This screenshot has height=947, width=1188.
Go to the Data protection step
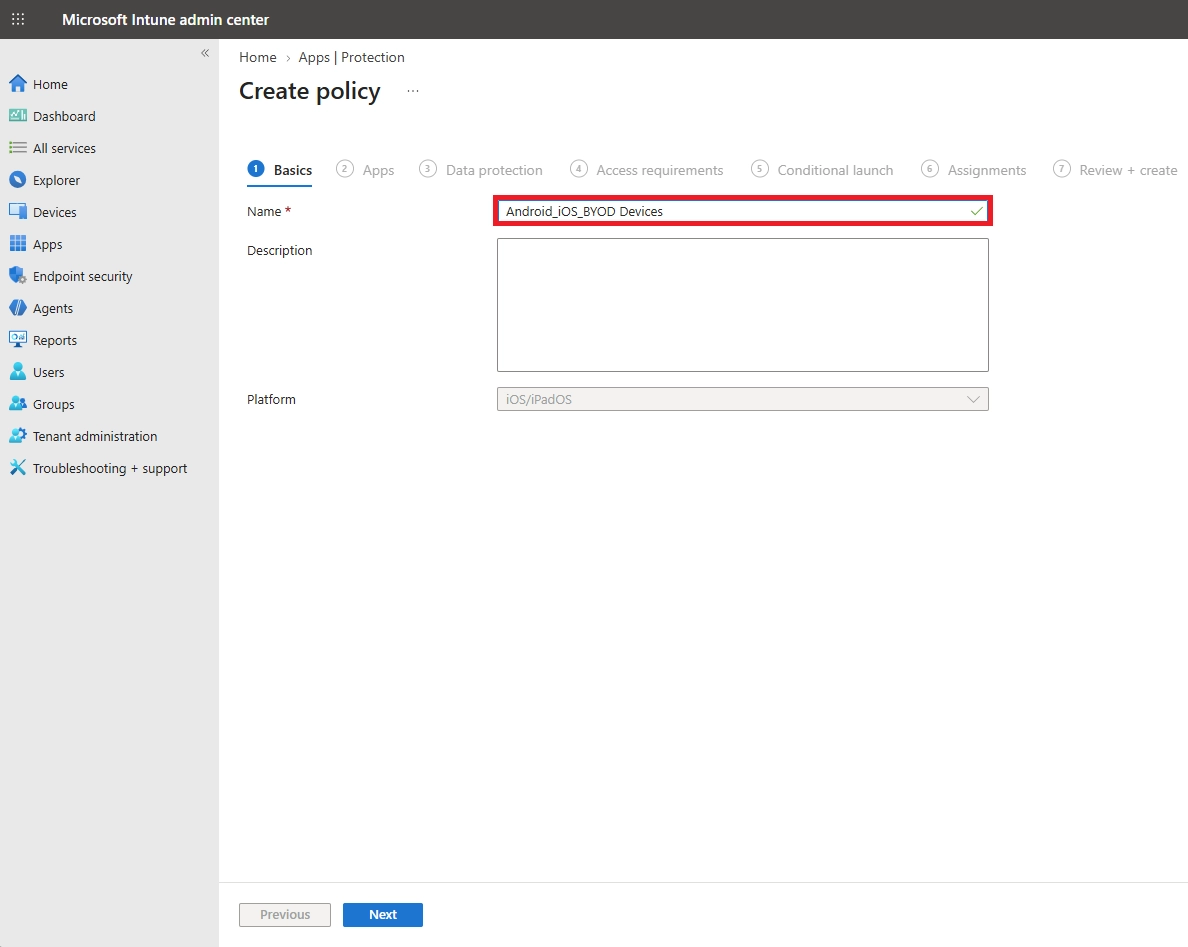pos(480,170)
